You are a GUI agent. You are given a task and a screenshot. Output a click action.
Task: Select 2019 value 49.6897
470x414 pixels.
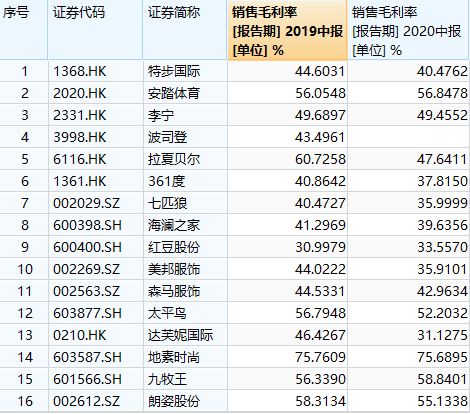pyautogui.click(x=320, y=115)
